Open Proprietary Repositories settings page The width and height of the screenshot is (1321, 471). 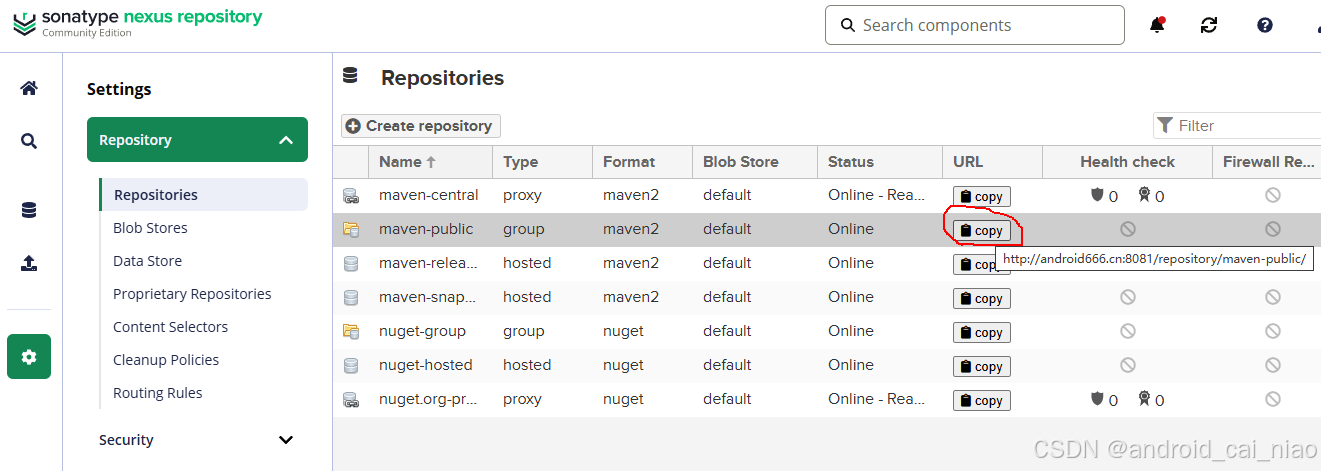point(192,294)
